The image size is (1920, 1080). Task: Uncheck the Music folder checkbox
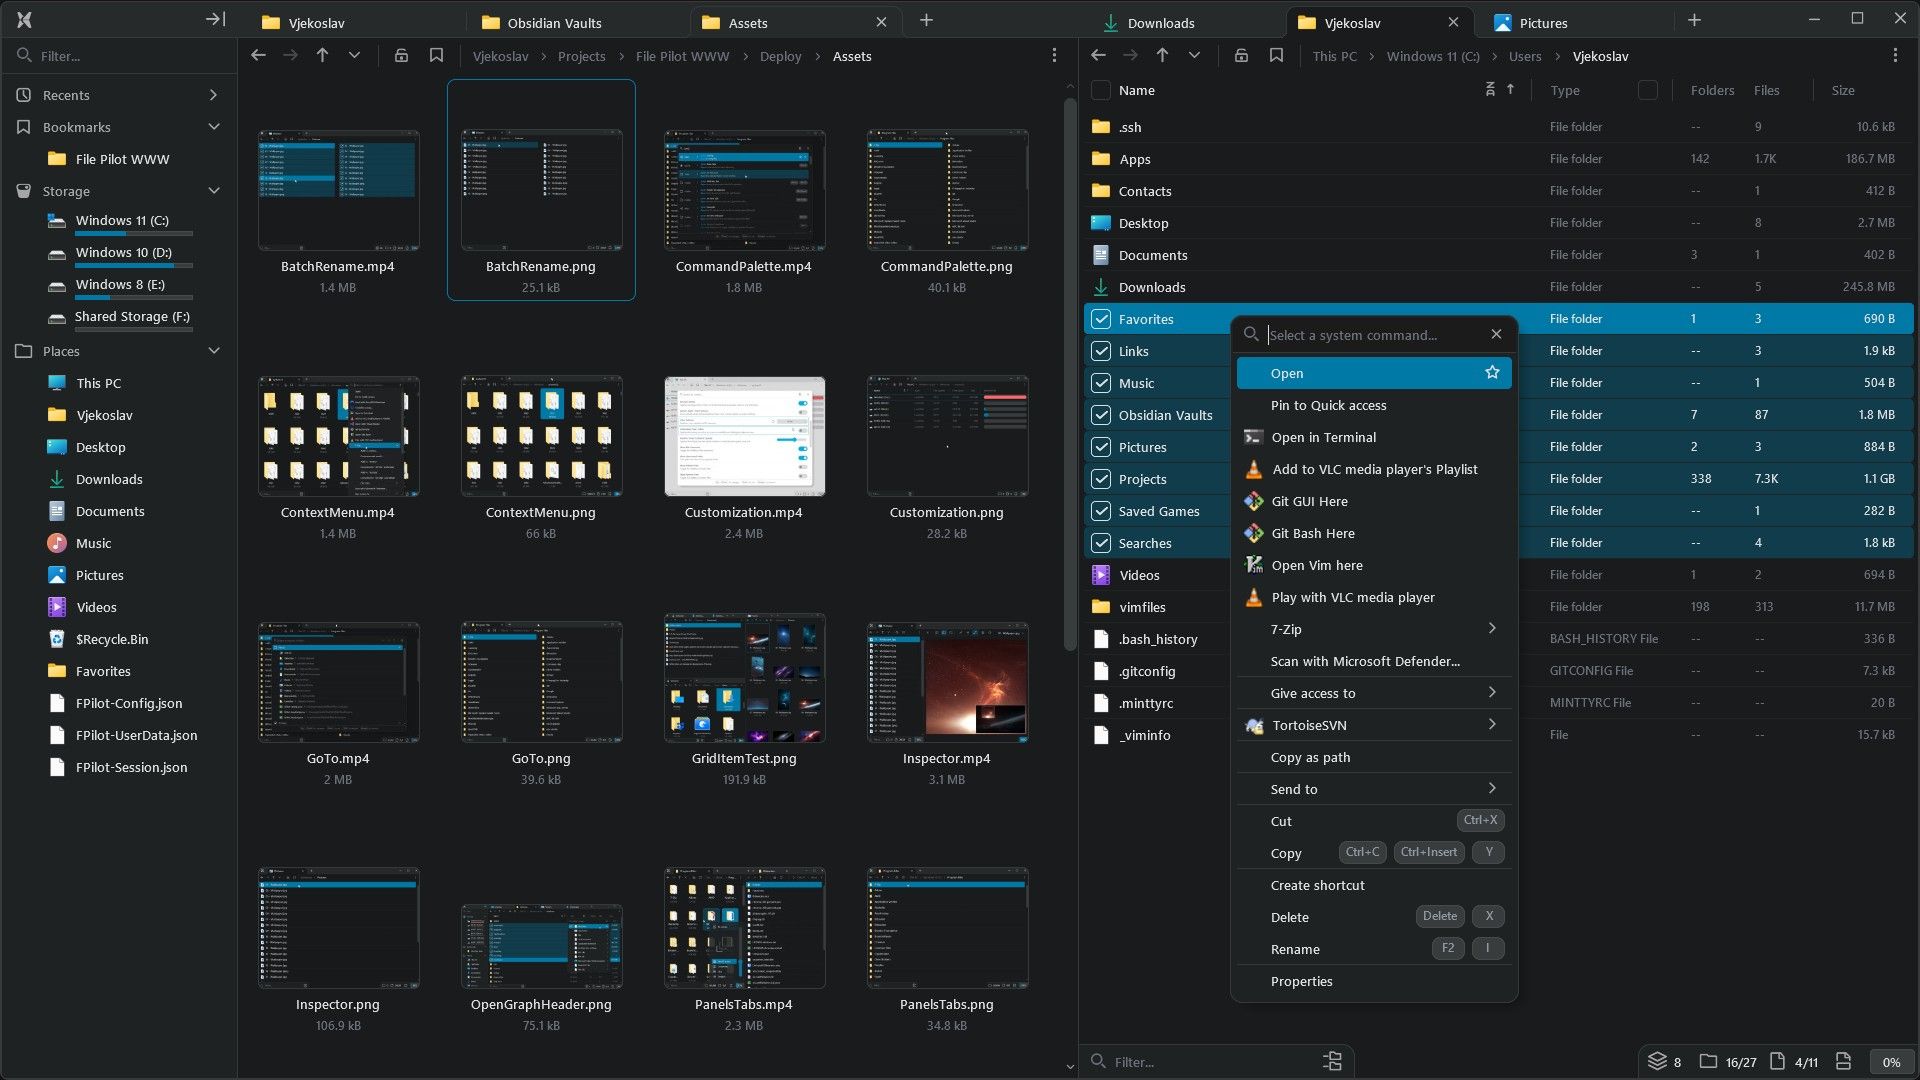(x=1101, y=382)
